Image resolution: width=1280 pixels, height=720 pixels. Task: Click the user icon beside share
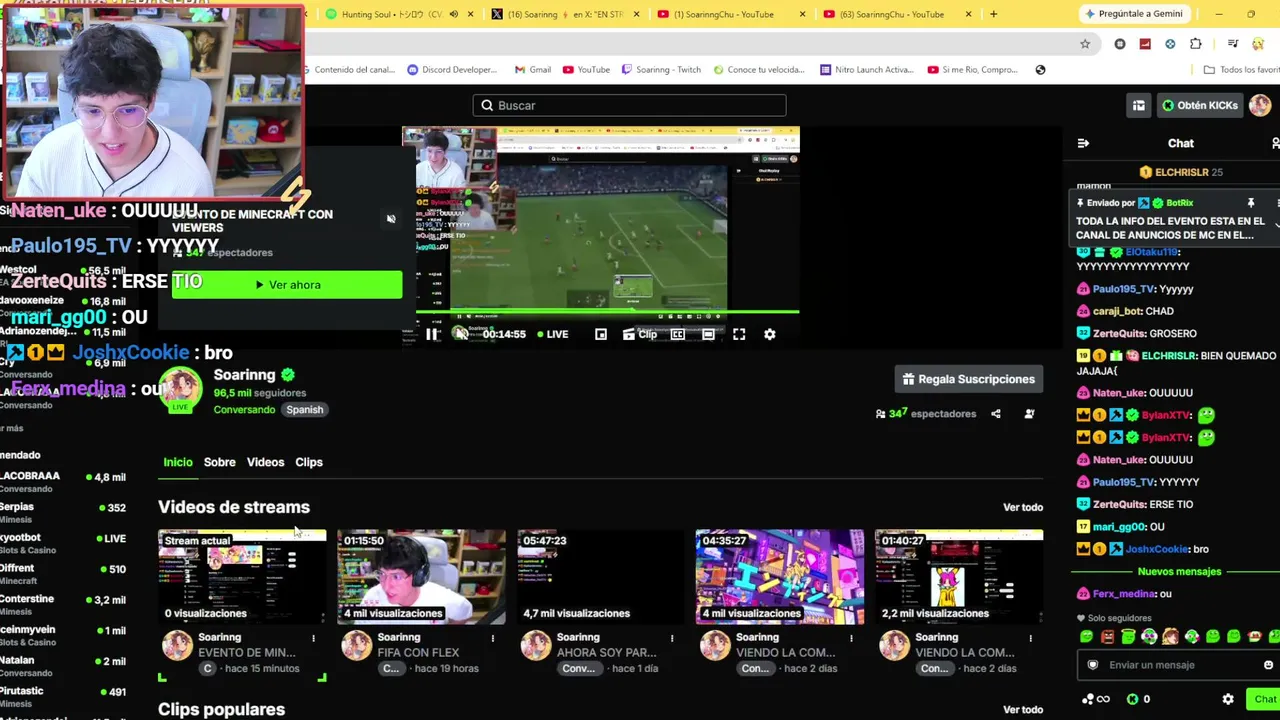(x=1029, y=414)
